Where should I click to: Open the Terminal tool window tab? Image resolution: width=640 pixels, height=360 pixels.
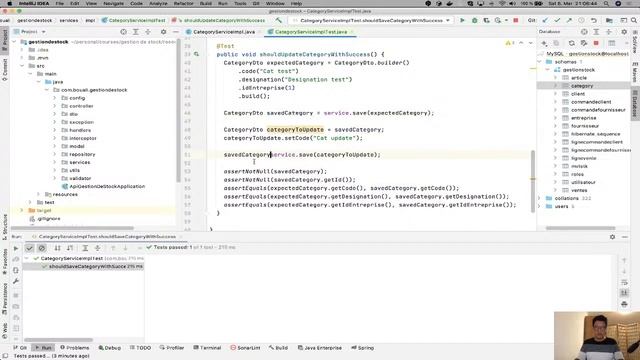point(207,348)
